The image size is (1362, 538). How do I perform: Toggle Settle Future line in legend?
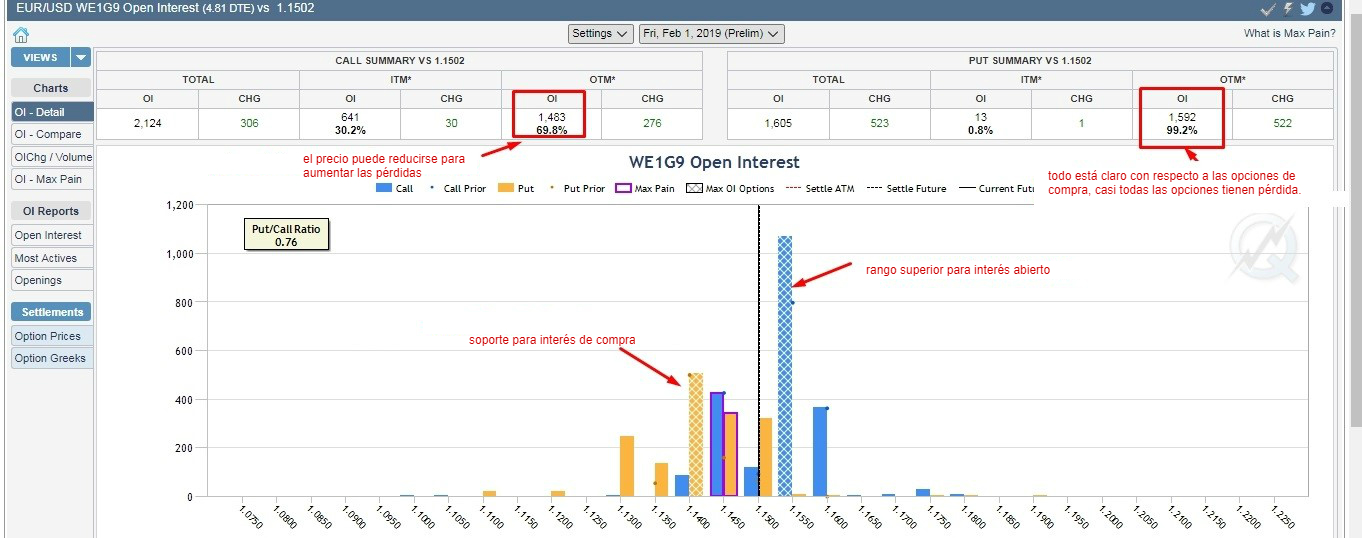(x=909, y=188)
